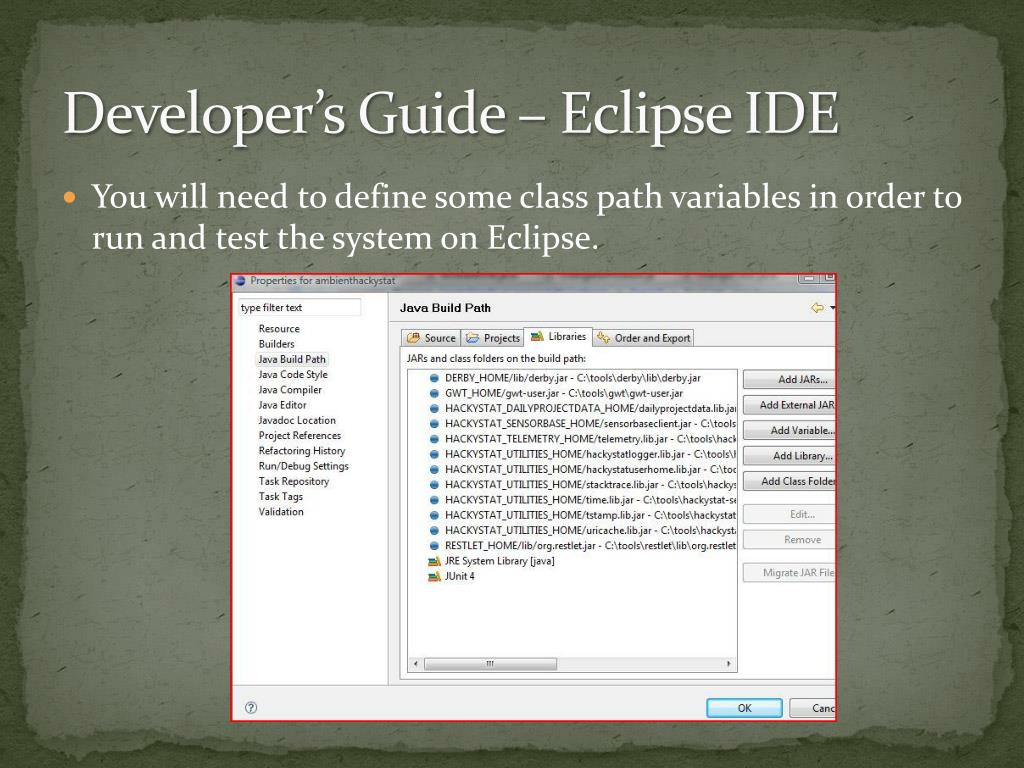Select Task Tags in the tree
The height and width of the screenshot is (768, 1024).
coord(281,496)
